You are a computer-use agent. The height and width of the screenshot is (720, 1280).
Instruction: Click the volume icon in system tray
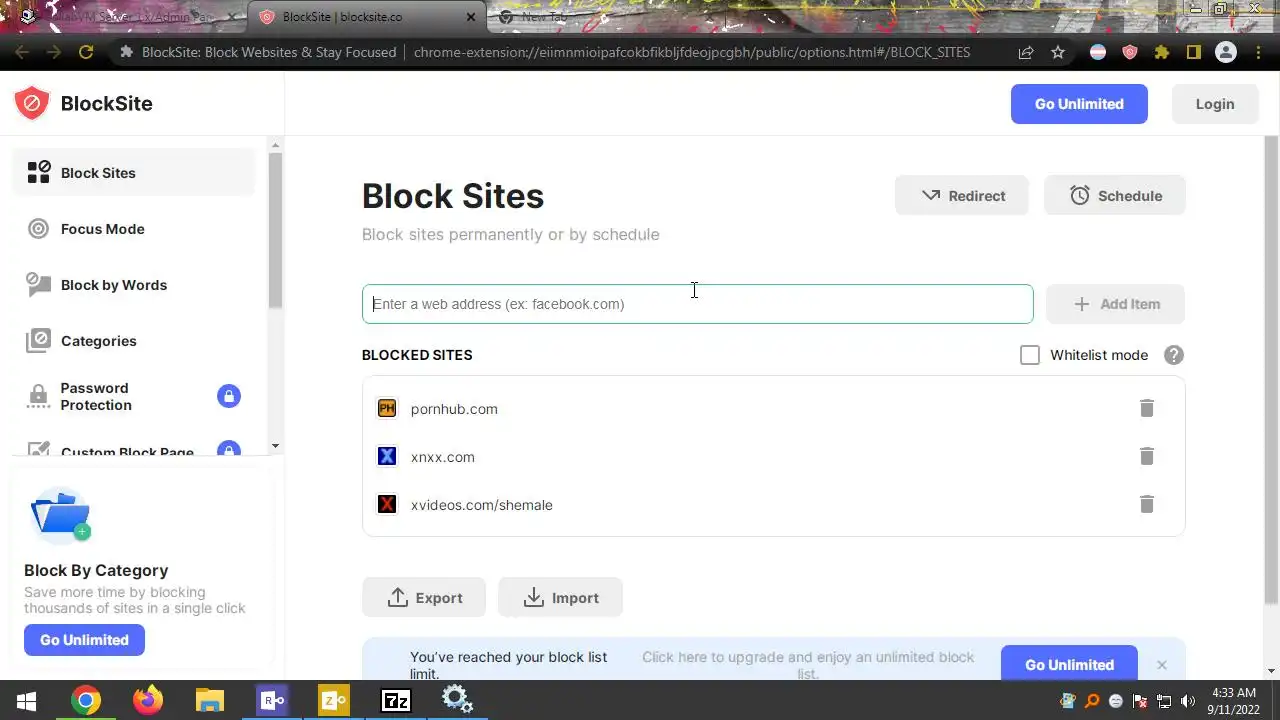pyautogui.click(x=1188, y=701)
